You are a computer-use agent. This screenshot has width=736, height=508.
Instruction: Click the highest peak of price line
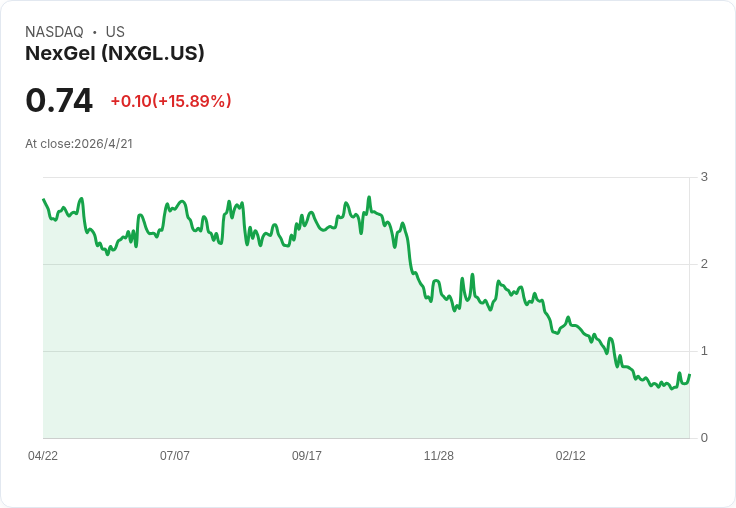(369, 197)
